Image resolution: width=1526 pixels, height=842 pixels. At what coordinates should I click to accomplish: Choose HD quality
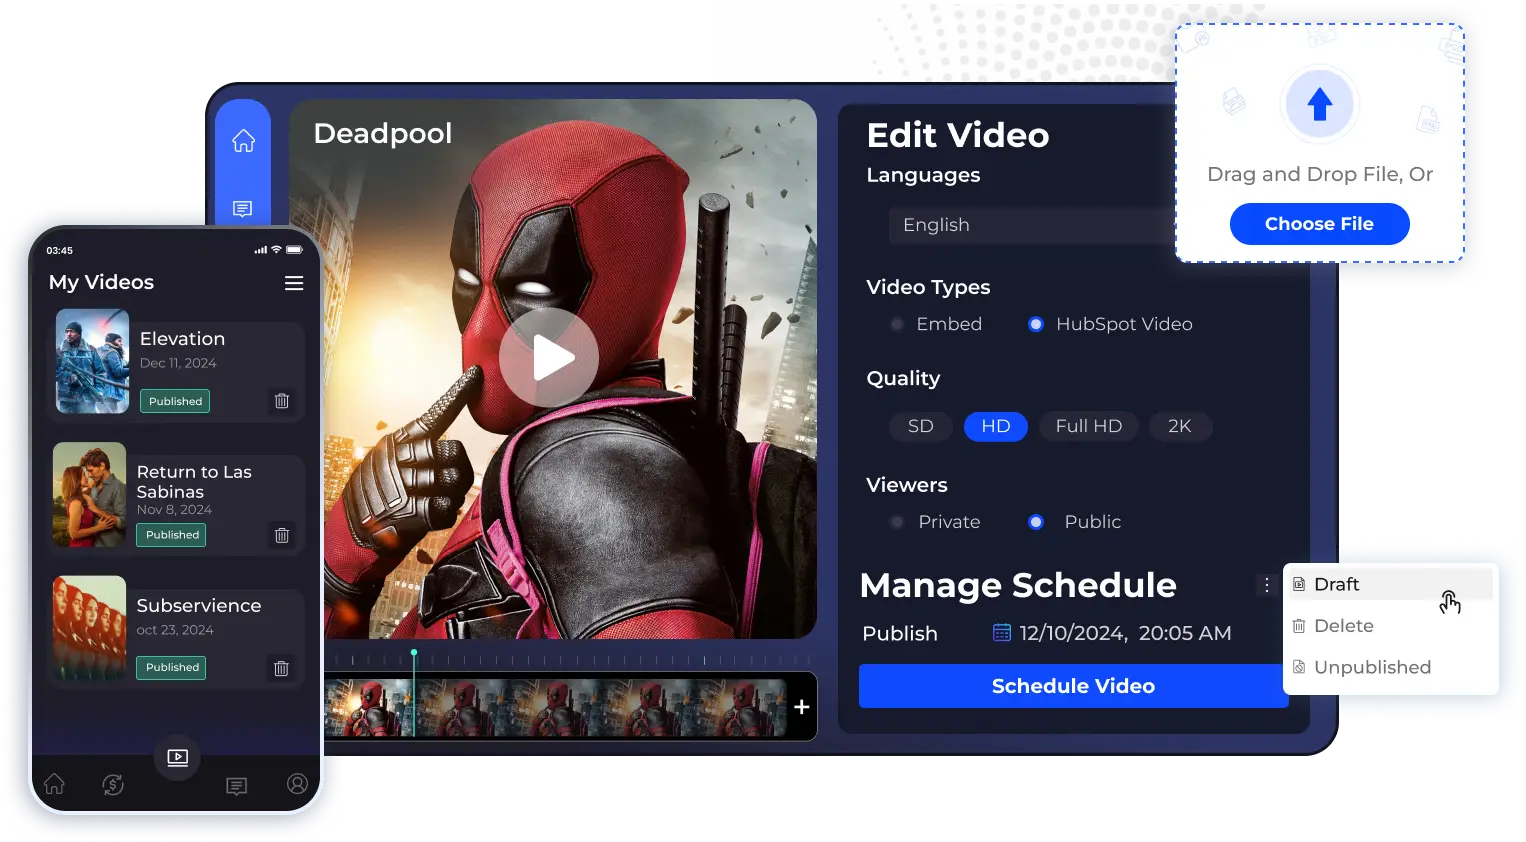click(x=995, y=426)
